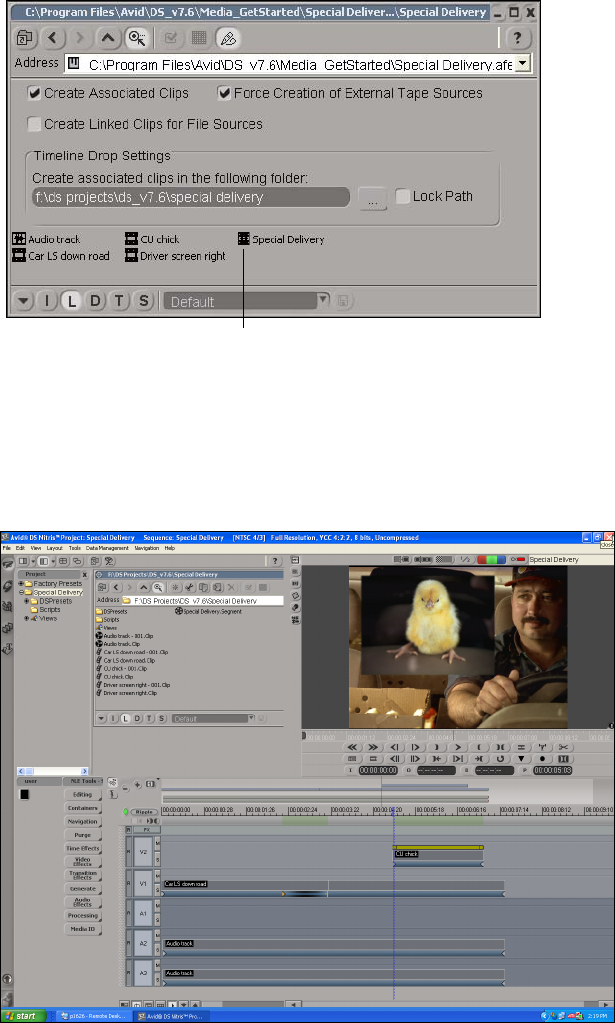This screenshot has height=1023, width=615.
Task: Click the black color swatch in user panel
Action: tap(25, 794)
